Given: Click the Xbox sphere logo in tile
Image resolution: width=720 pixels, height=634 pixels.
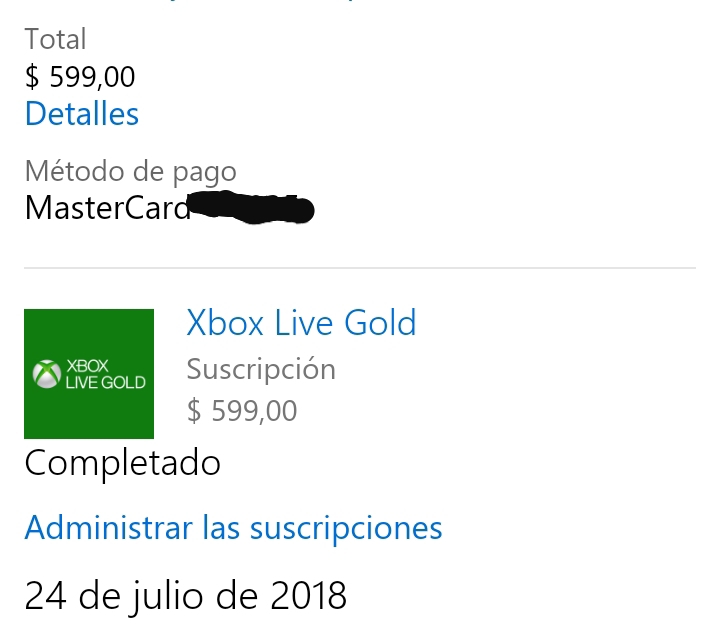Looking at the screenshot, I should (46, 374).
